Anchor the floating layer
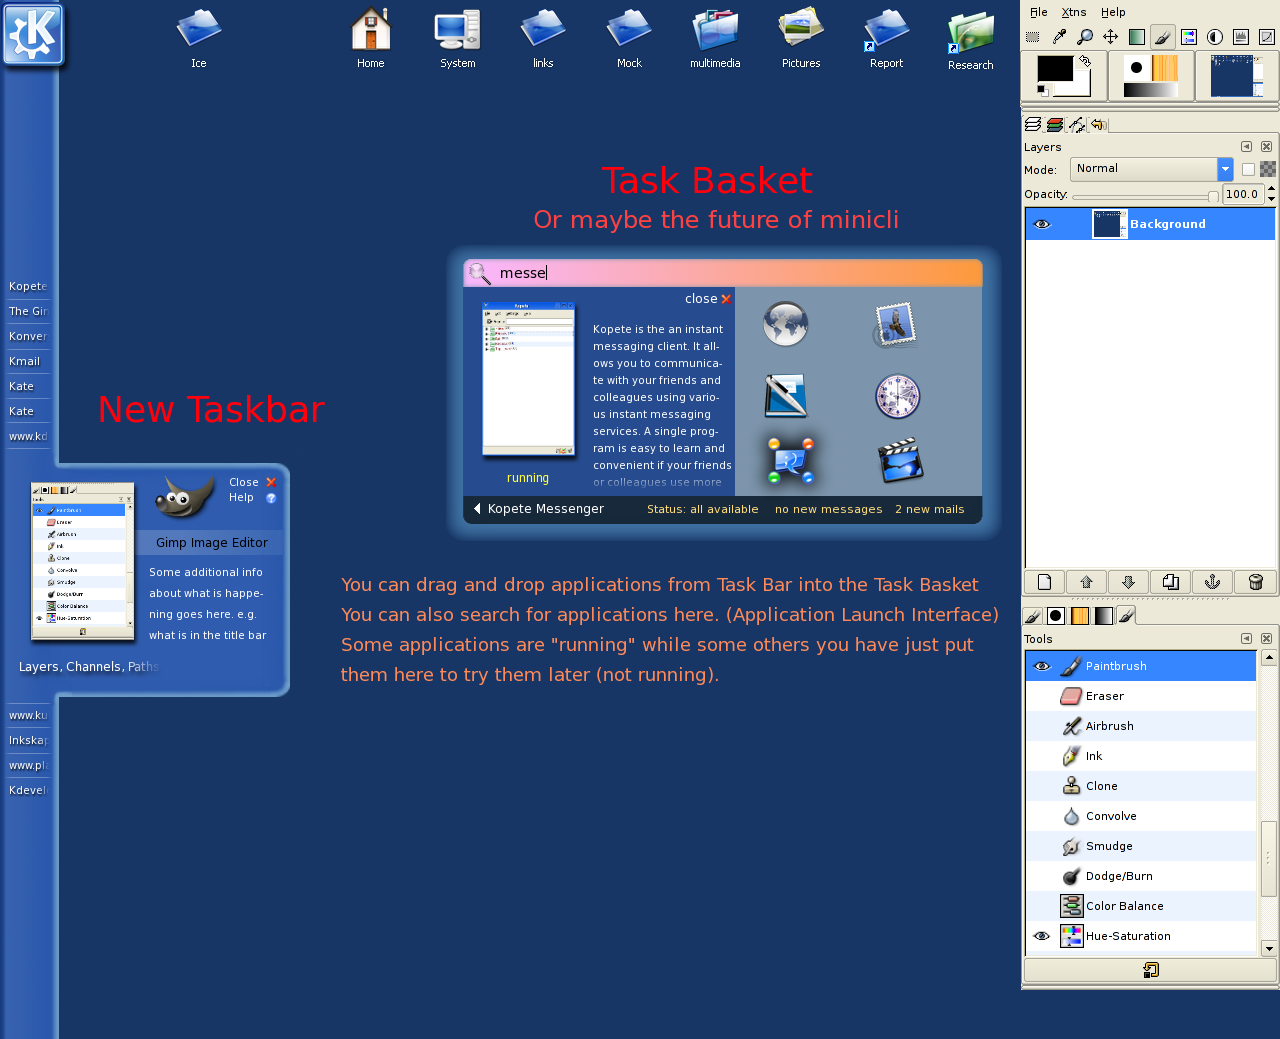 pos(1213,582)
